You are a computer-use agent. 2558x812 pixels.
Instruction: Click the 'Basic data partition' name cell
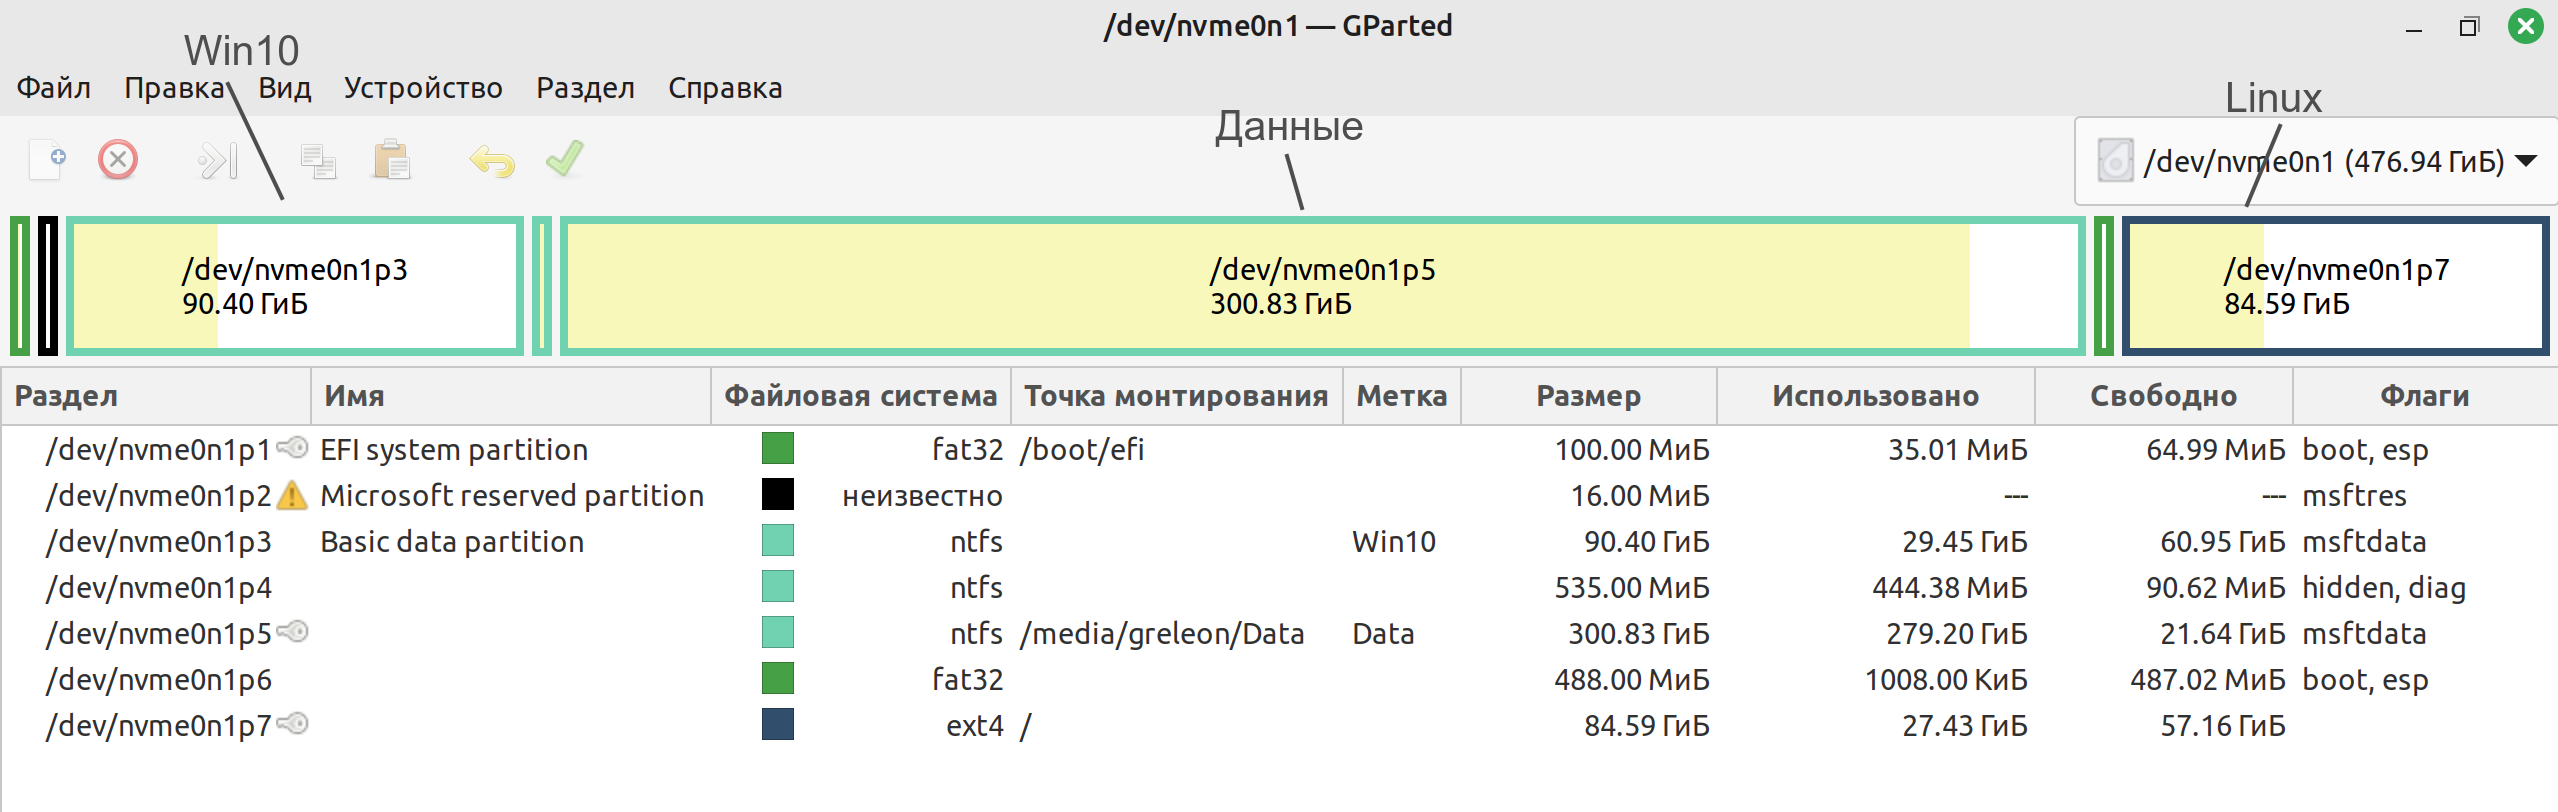tap(452, 541)
